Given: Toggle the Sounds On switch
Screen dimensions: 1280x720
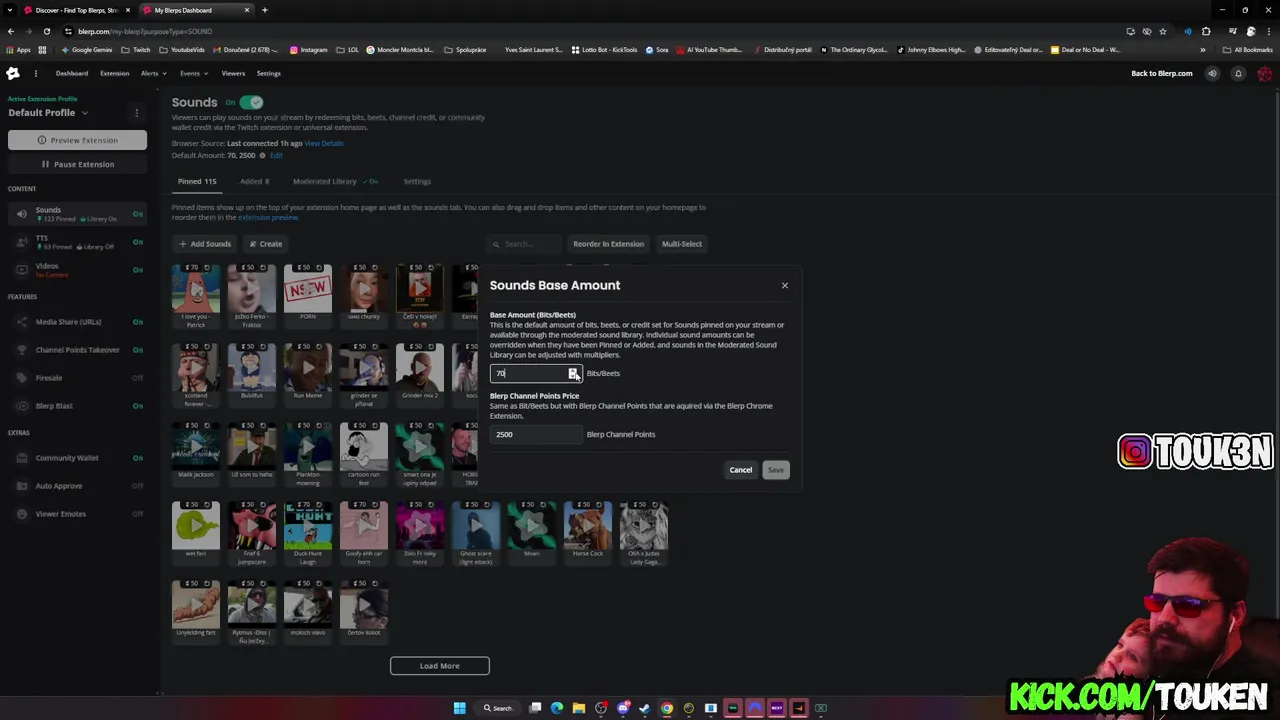Looking at the screenshot, I should click(251, 102).
